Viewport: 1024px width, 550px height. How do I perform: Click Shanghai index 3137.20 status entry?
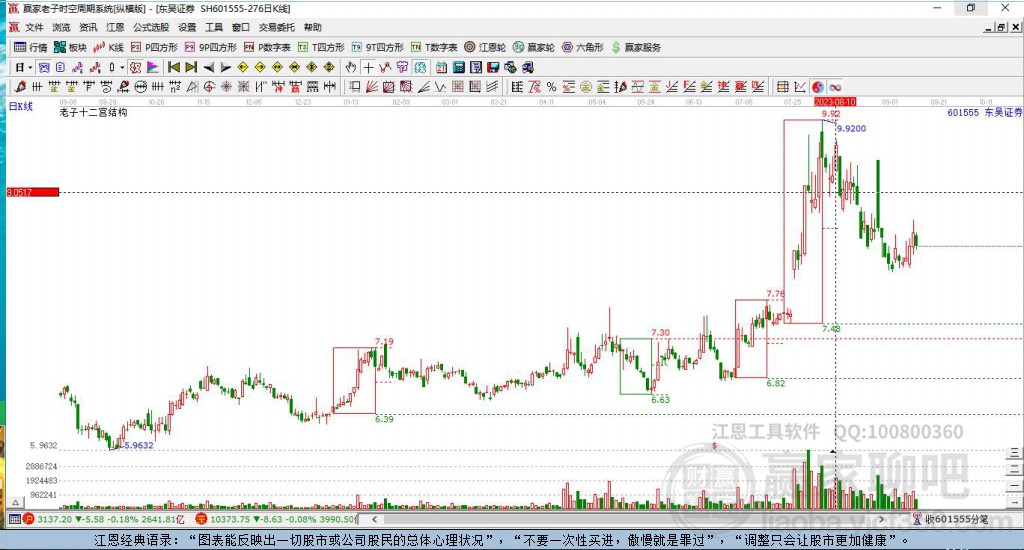click(104, 519)
